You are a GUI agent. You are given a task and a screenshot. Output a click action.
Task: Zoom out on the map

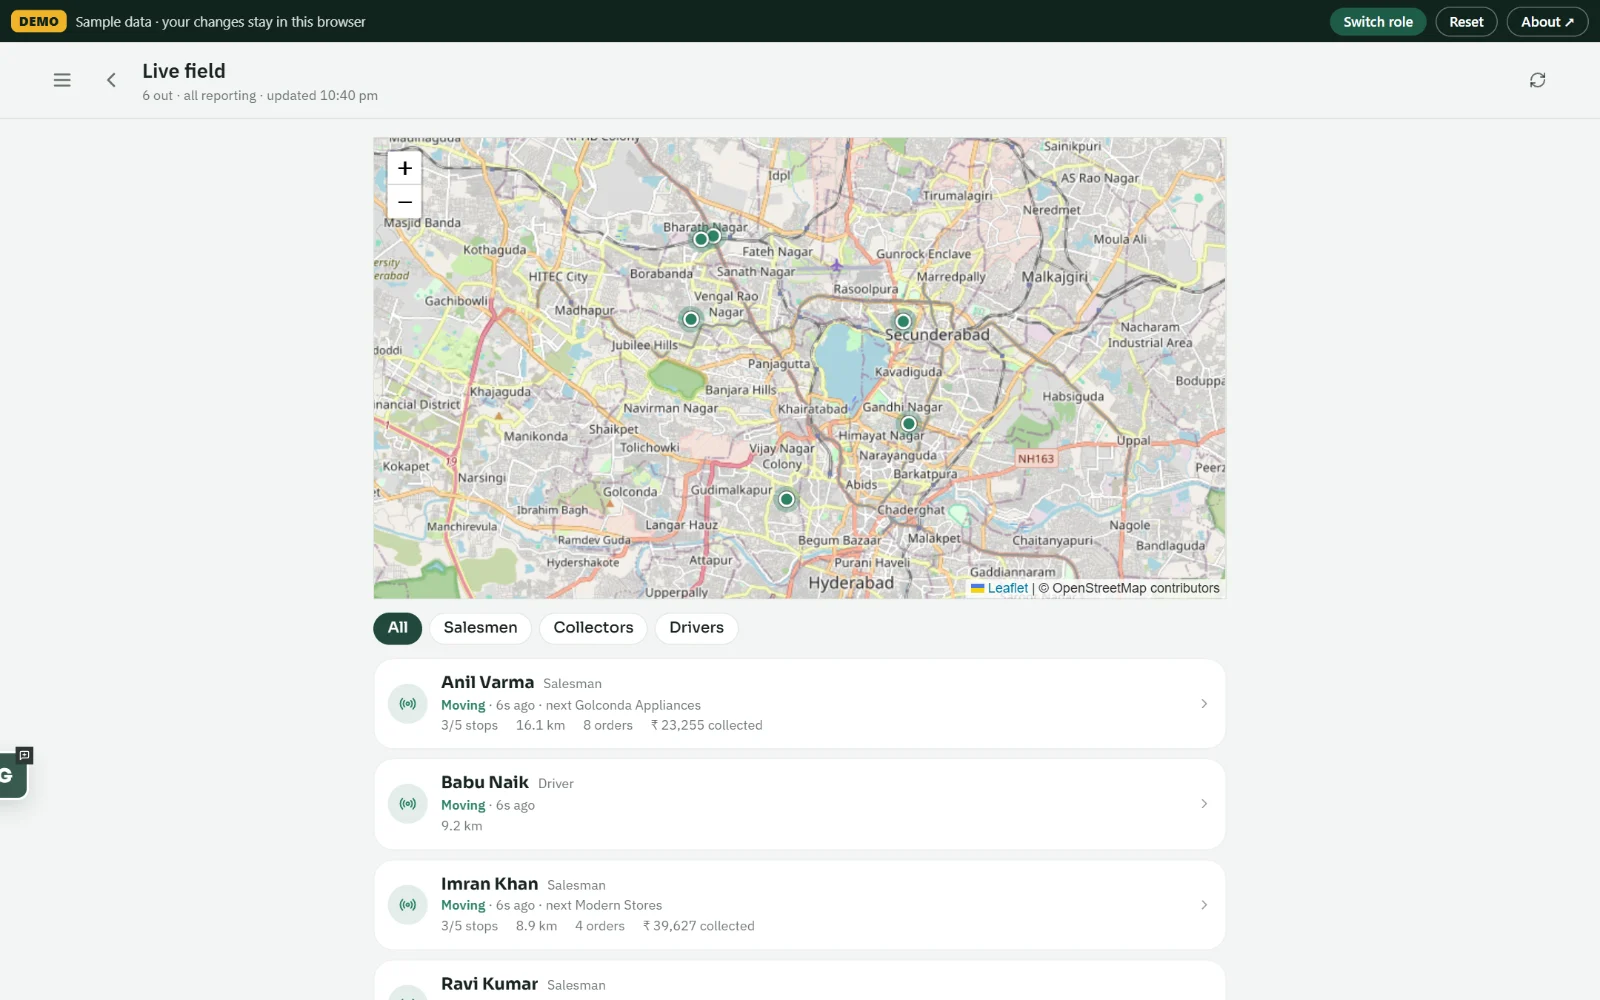[405, 202]
